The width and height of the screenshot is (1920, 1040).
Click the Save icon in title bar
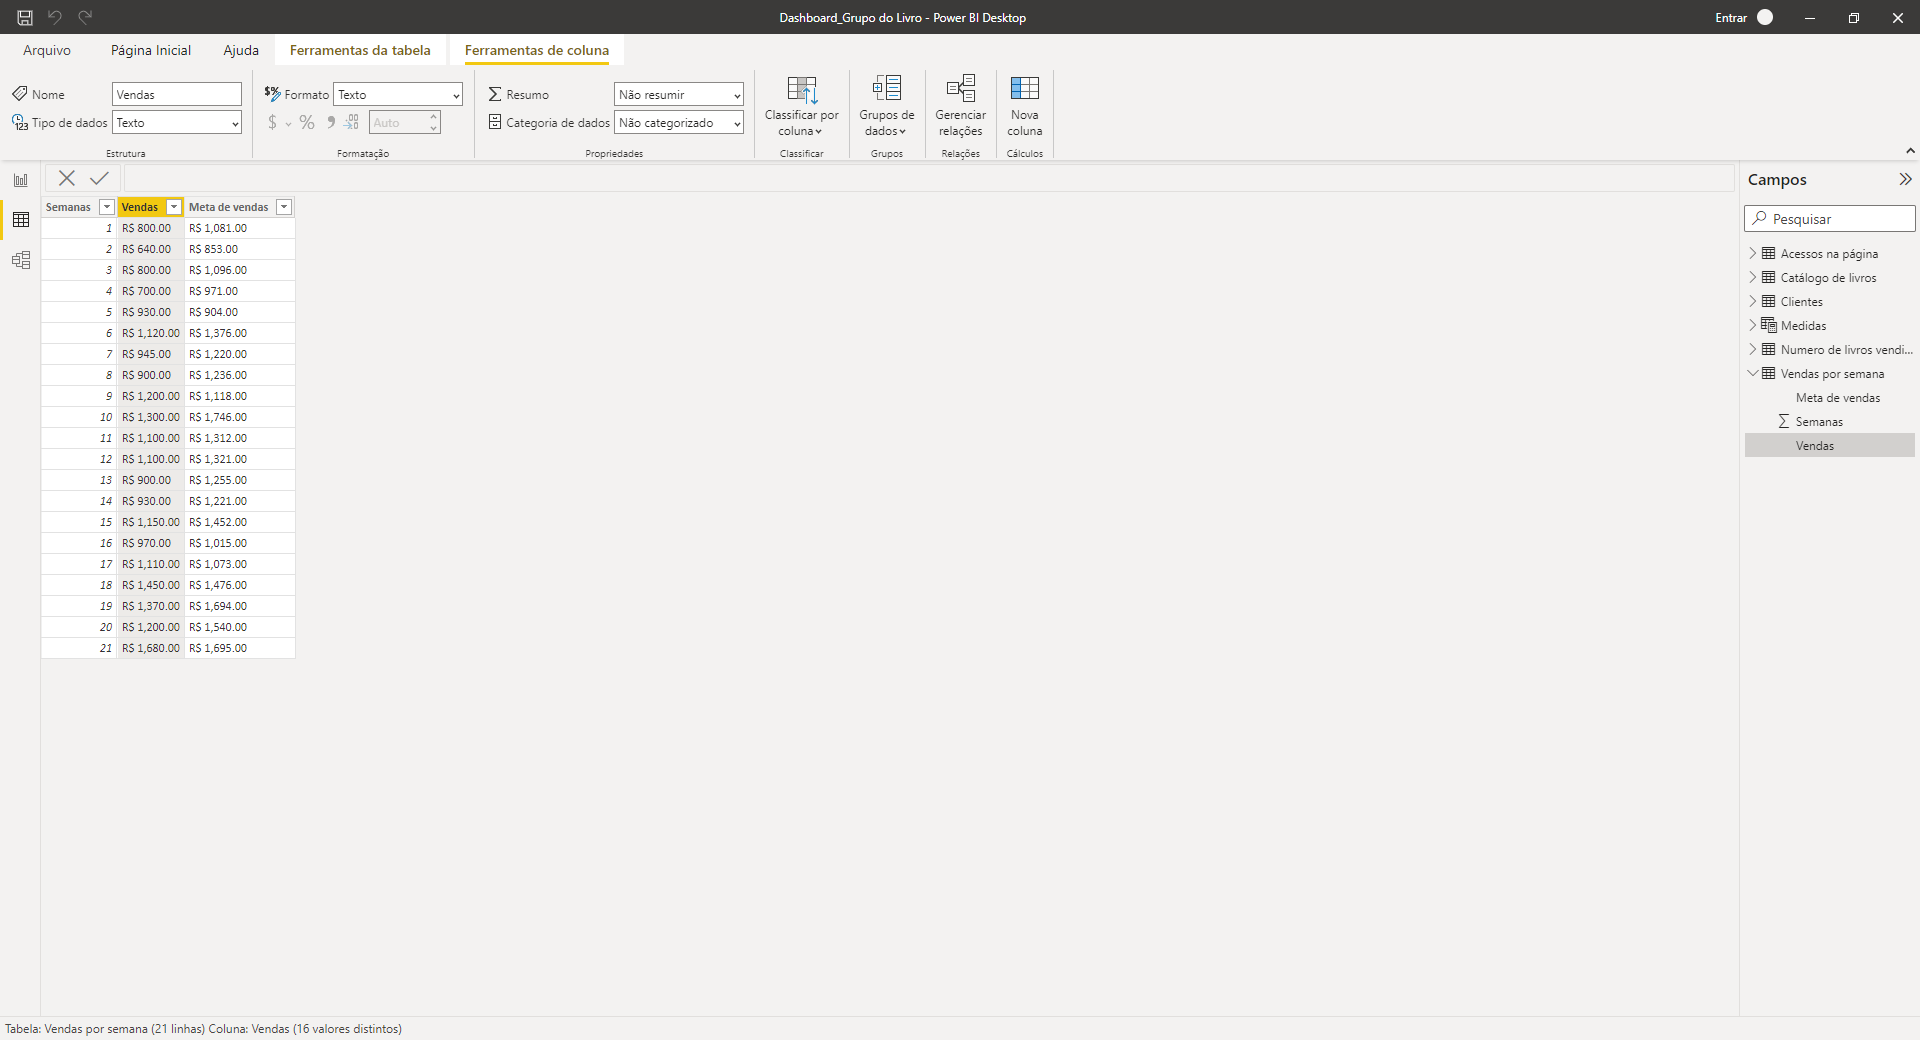[x=25, y=17]
